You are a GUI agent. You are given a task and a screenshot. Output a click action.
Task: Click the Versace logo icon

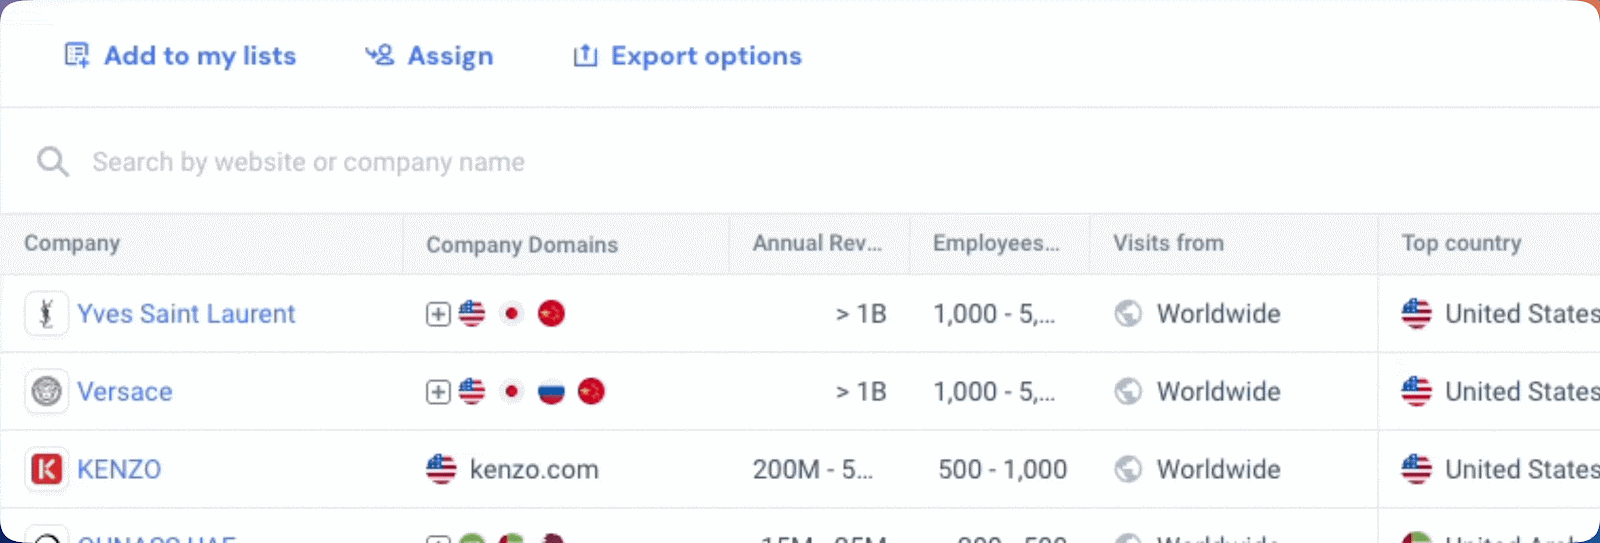(x=46, y=391)
